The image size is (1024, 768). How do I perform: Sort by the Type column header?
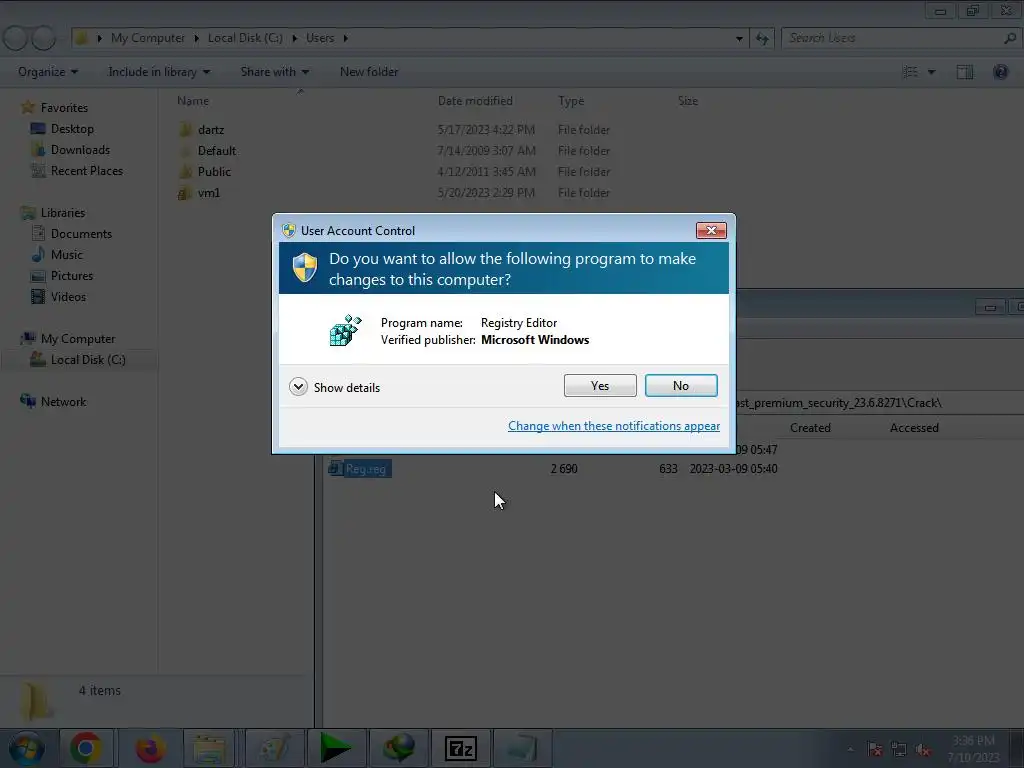(x=571, y=101)
